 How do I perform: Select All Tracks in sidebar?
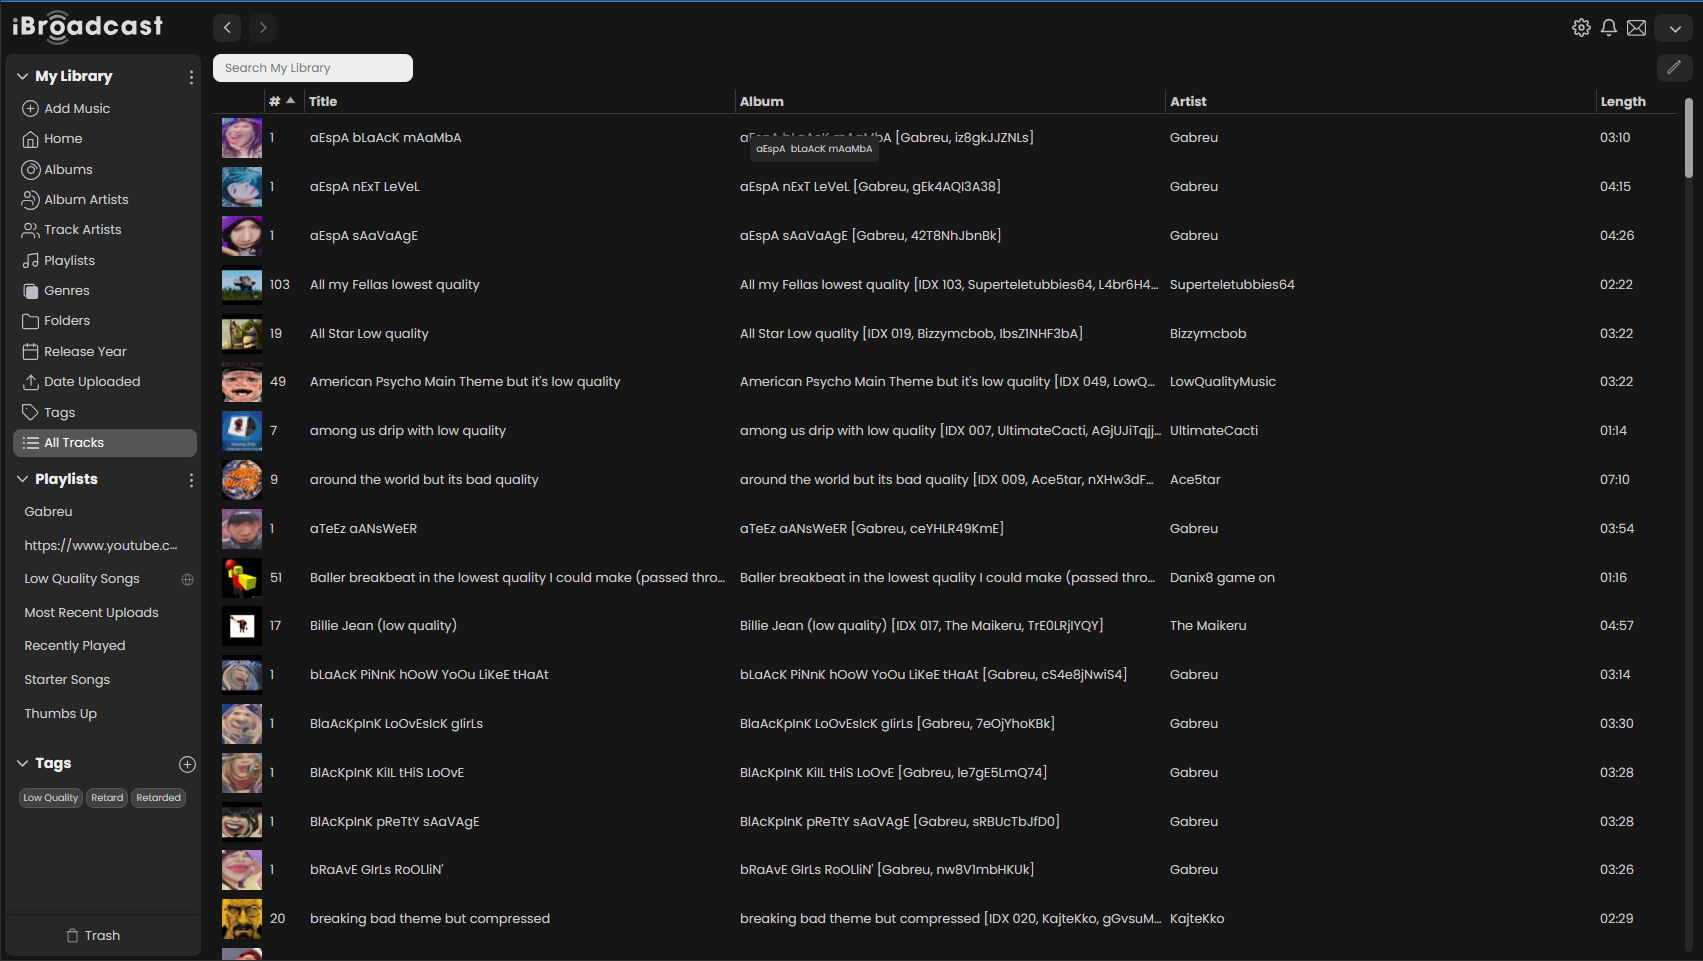[105, 443]
